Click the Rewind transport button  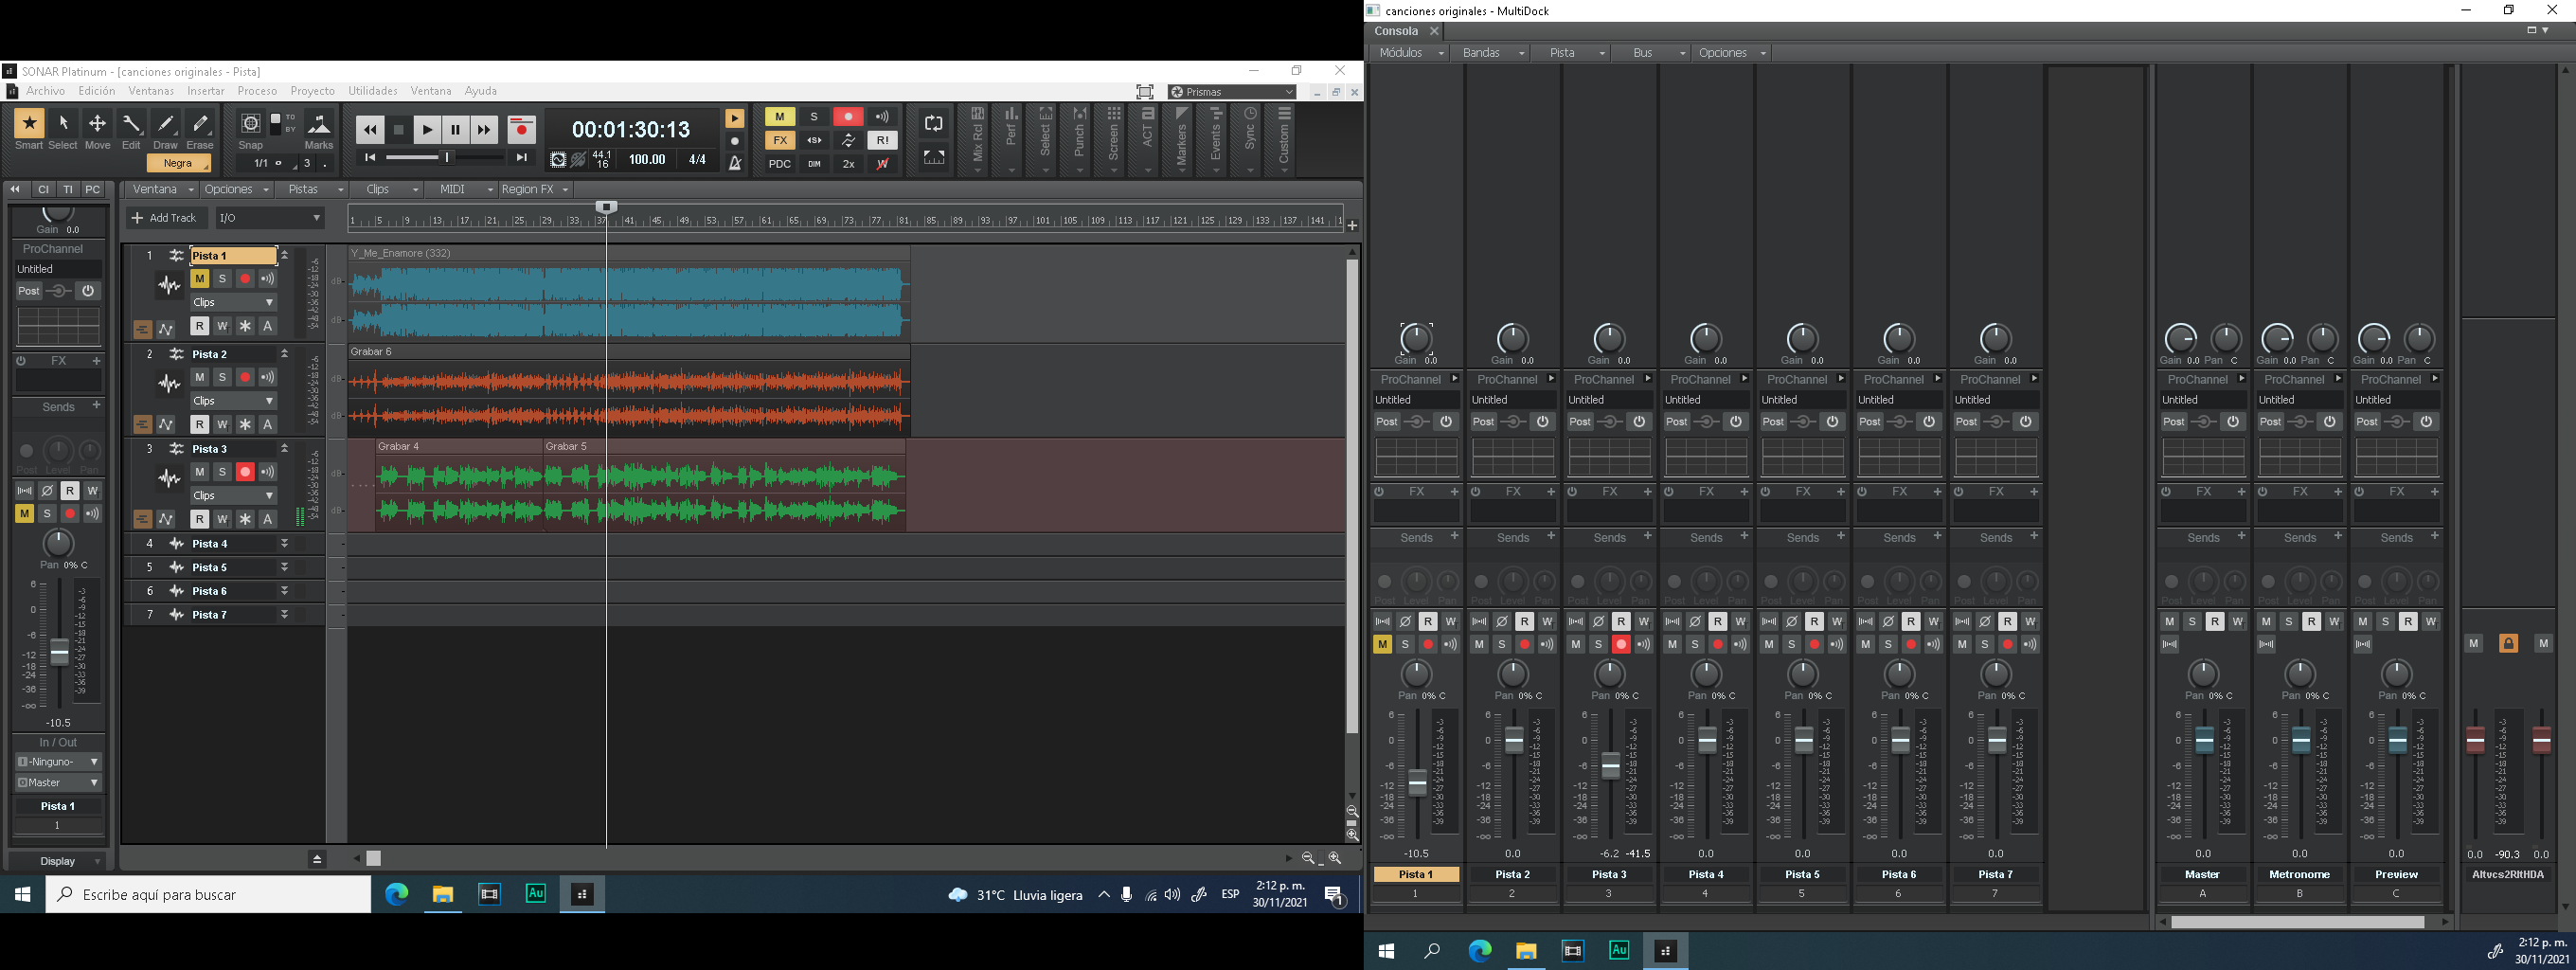370,130
